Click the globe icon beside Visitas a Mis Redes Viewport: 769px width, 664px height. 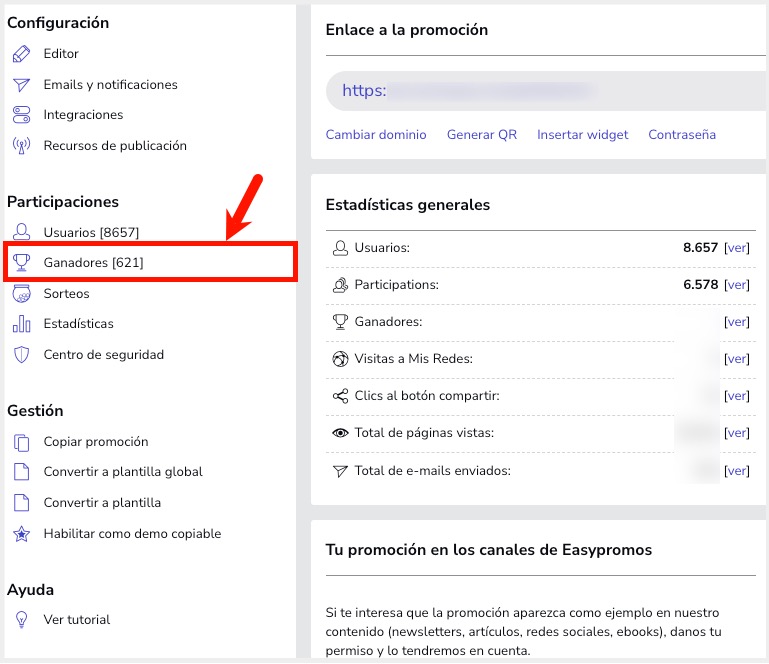pyautogui.click(x=340, y=359)
